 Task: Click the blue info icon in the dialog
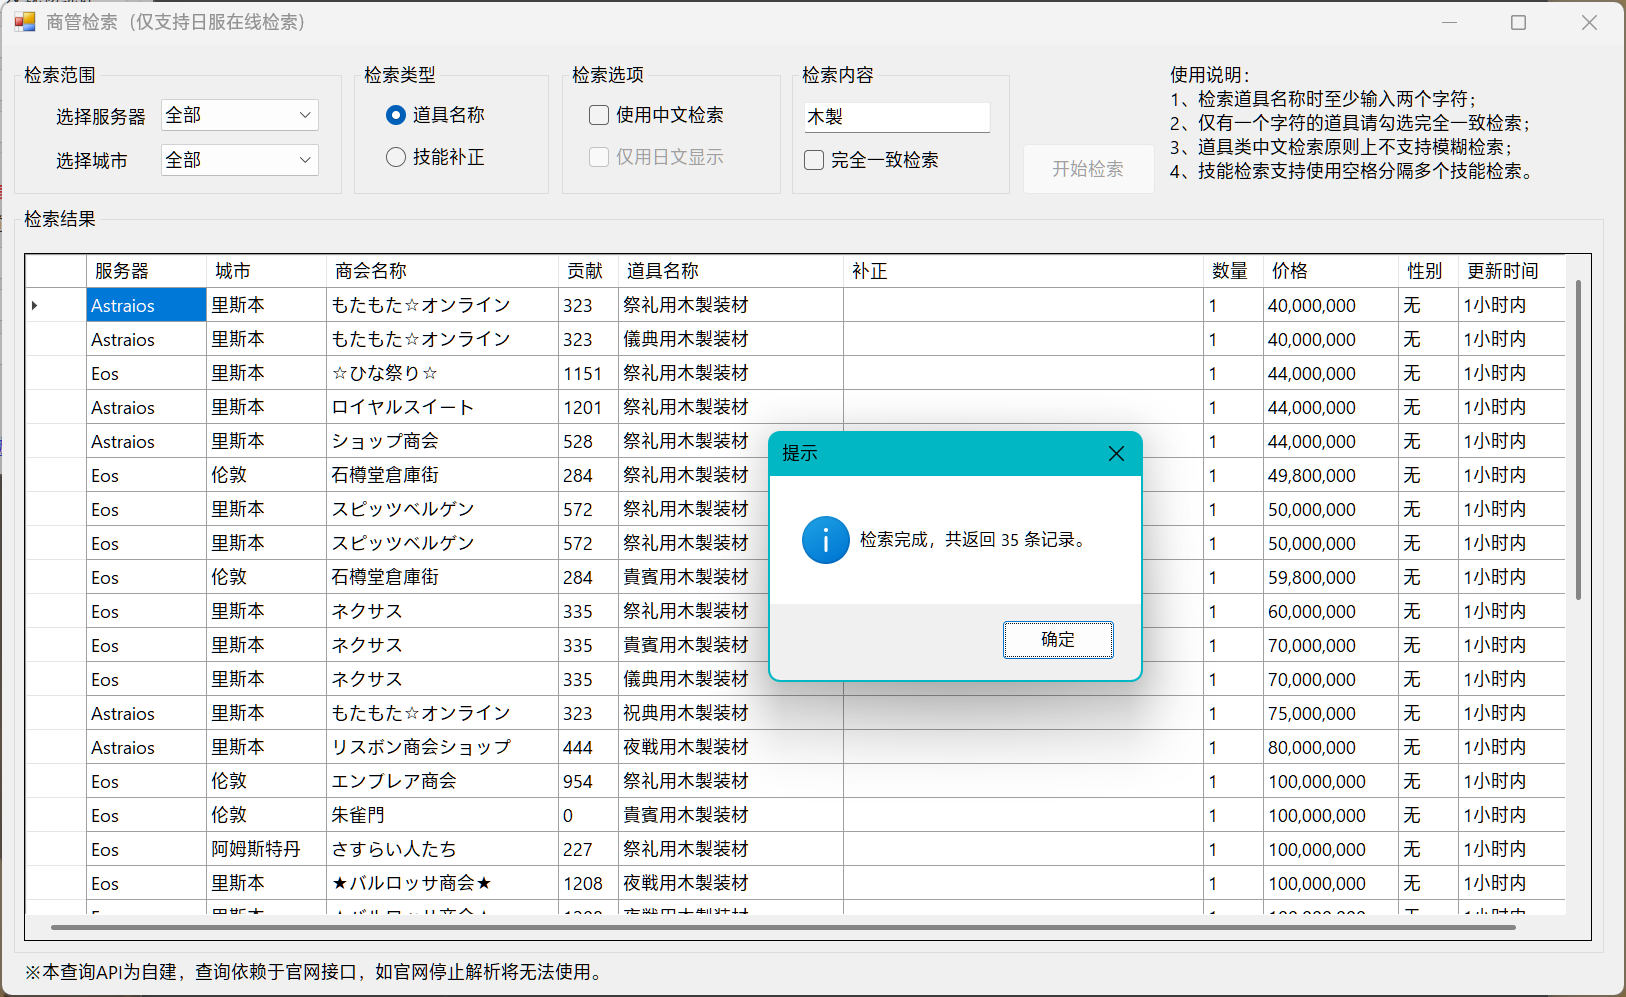click(x=825, y=540)
